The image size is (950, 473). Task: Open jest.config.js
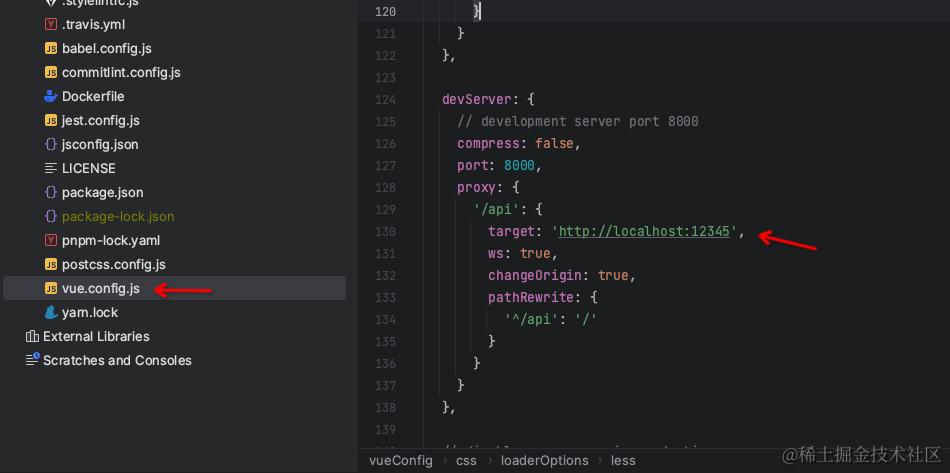point(101,121)
